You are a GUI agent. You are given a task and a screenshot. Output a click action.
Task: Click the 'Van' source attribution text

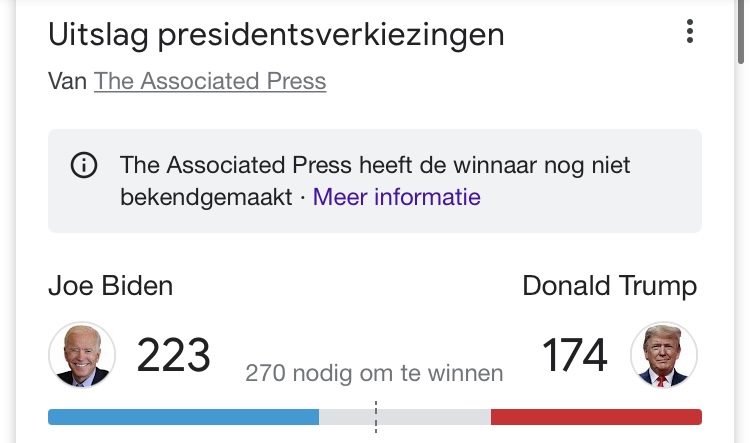coord(67,80)
